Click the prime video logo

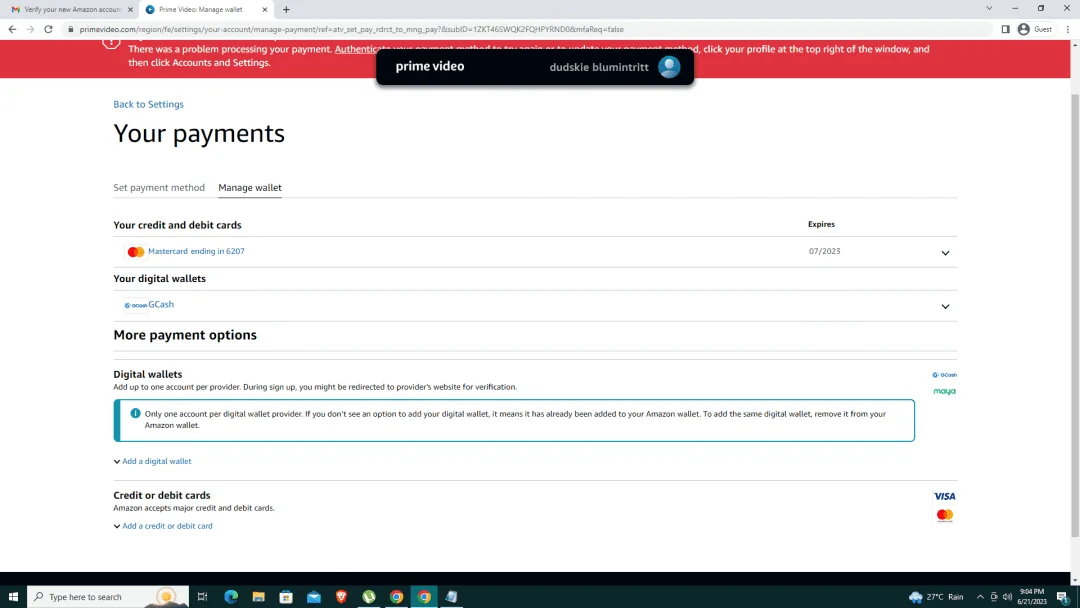[x=430, y=66]
